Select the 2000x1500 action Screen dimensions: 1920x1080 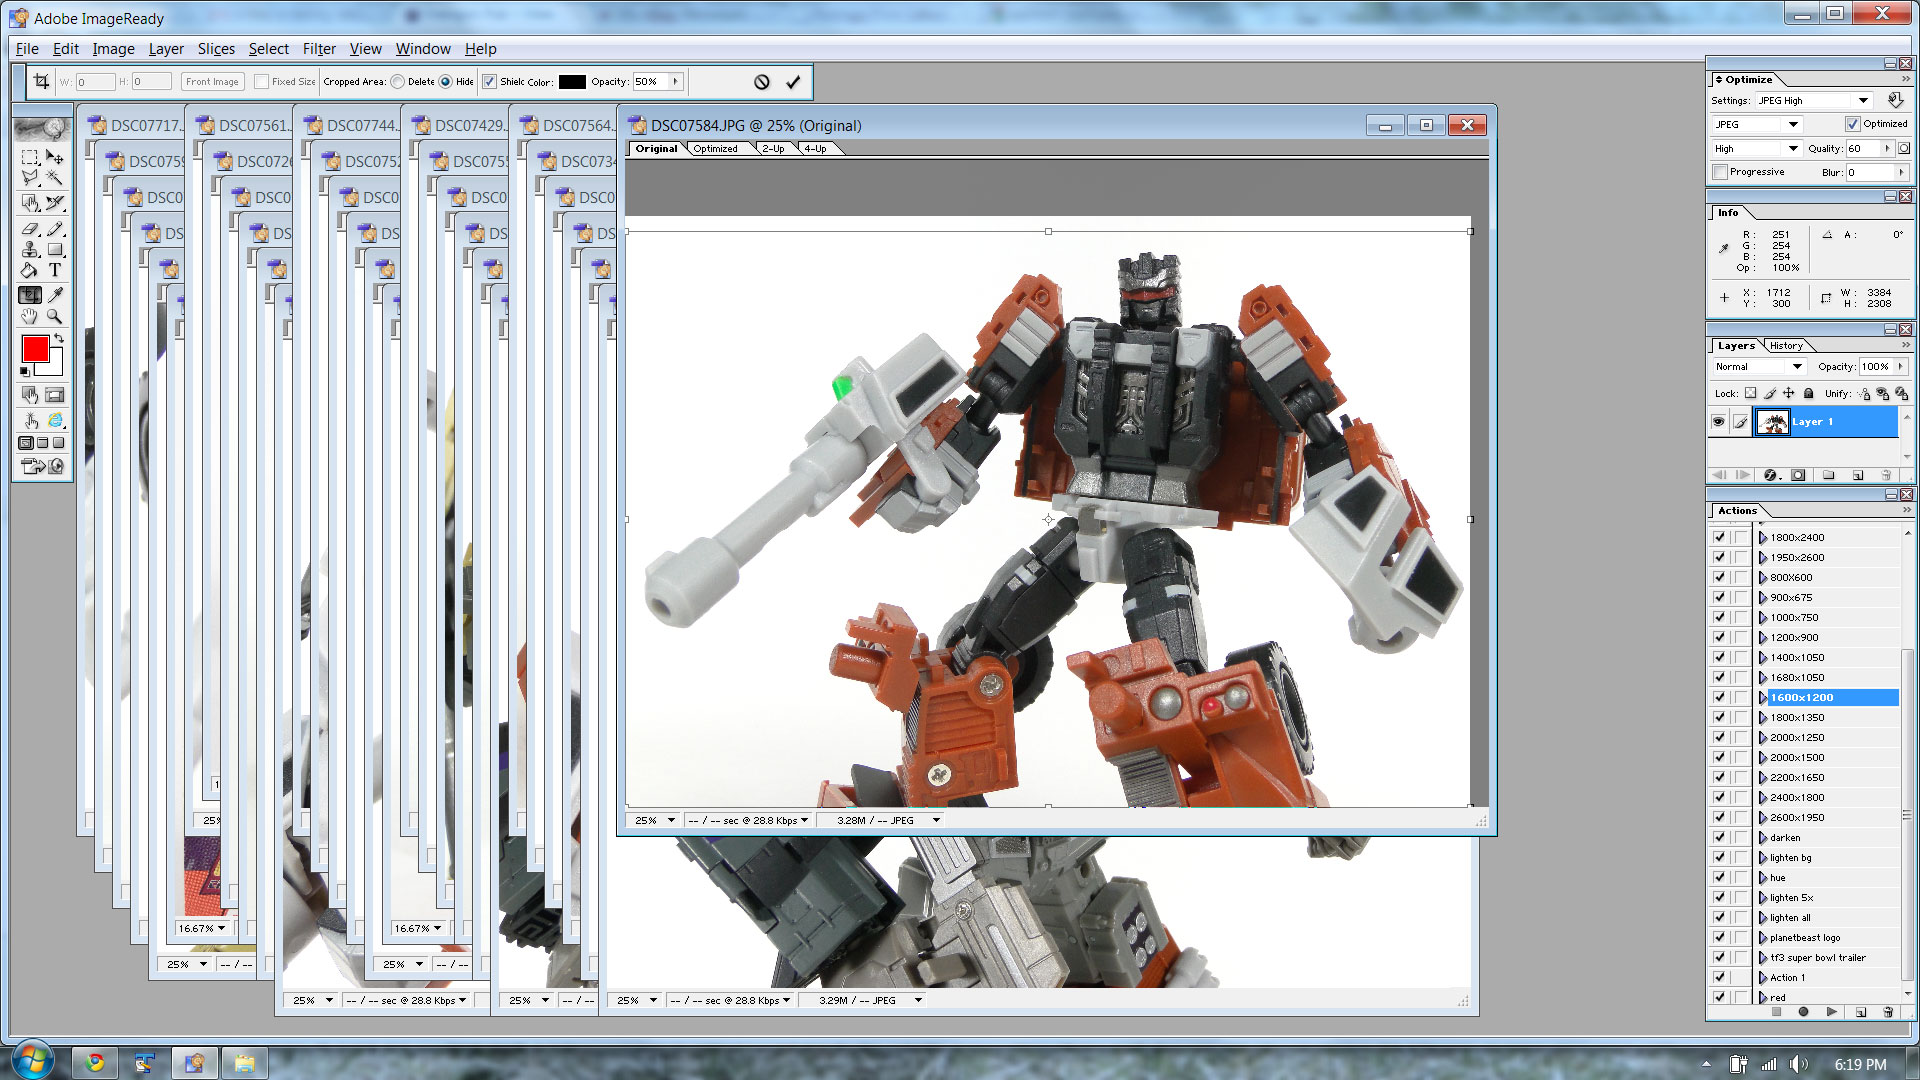pyautogui.click(x=1797, y=757)
